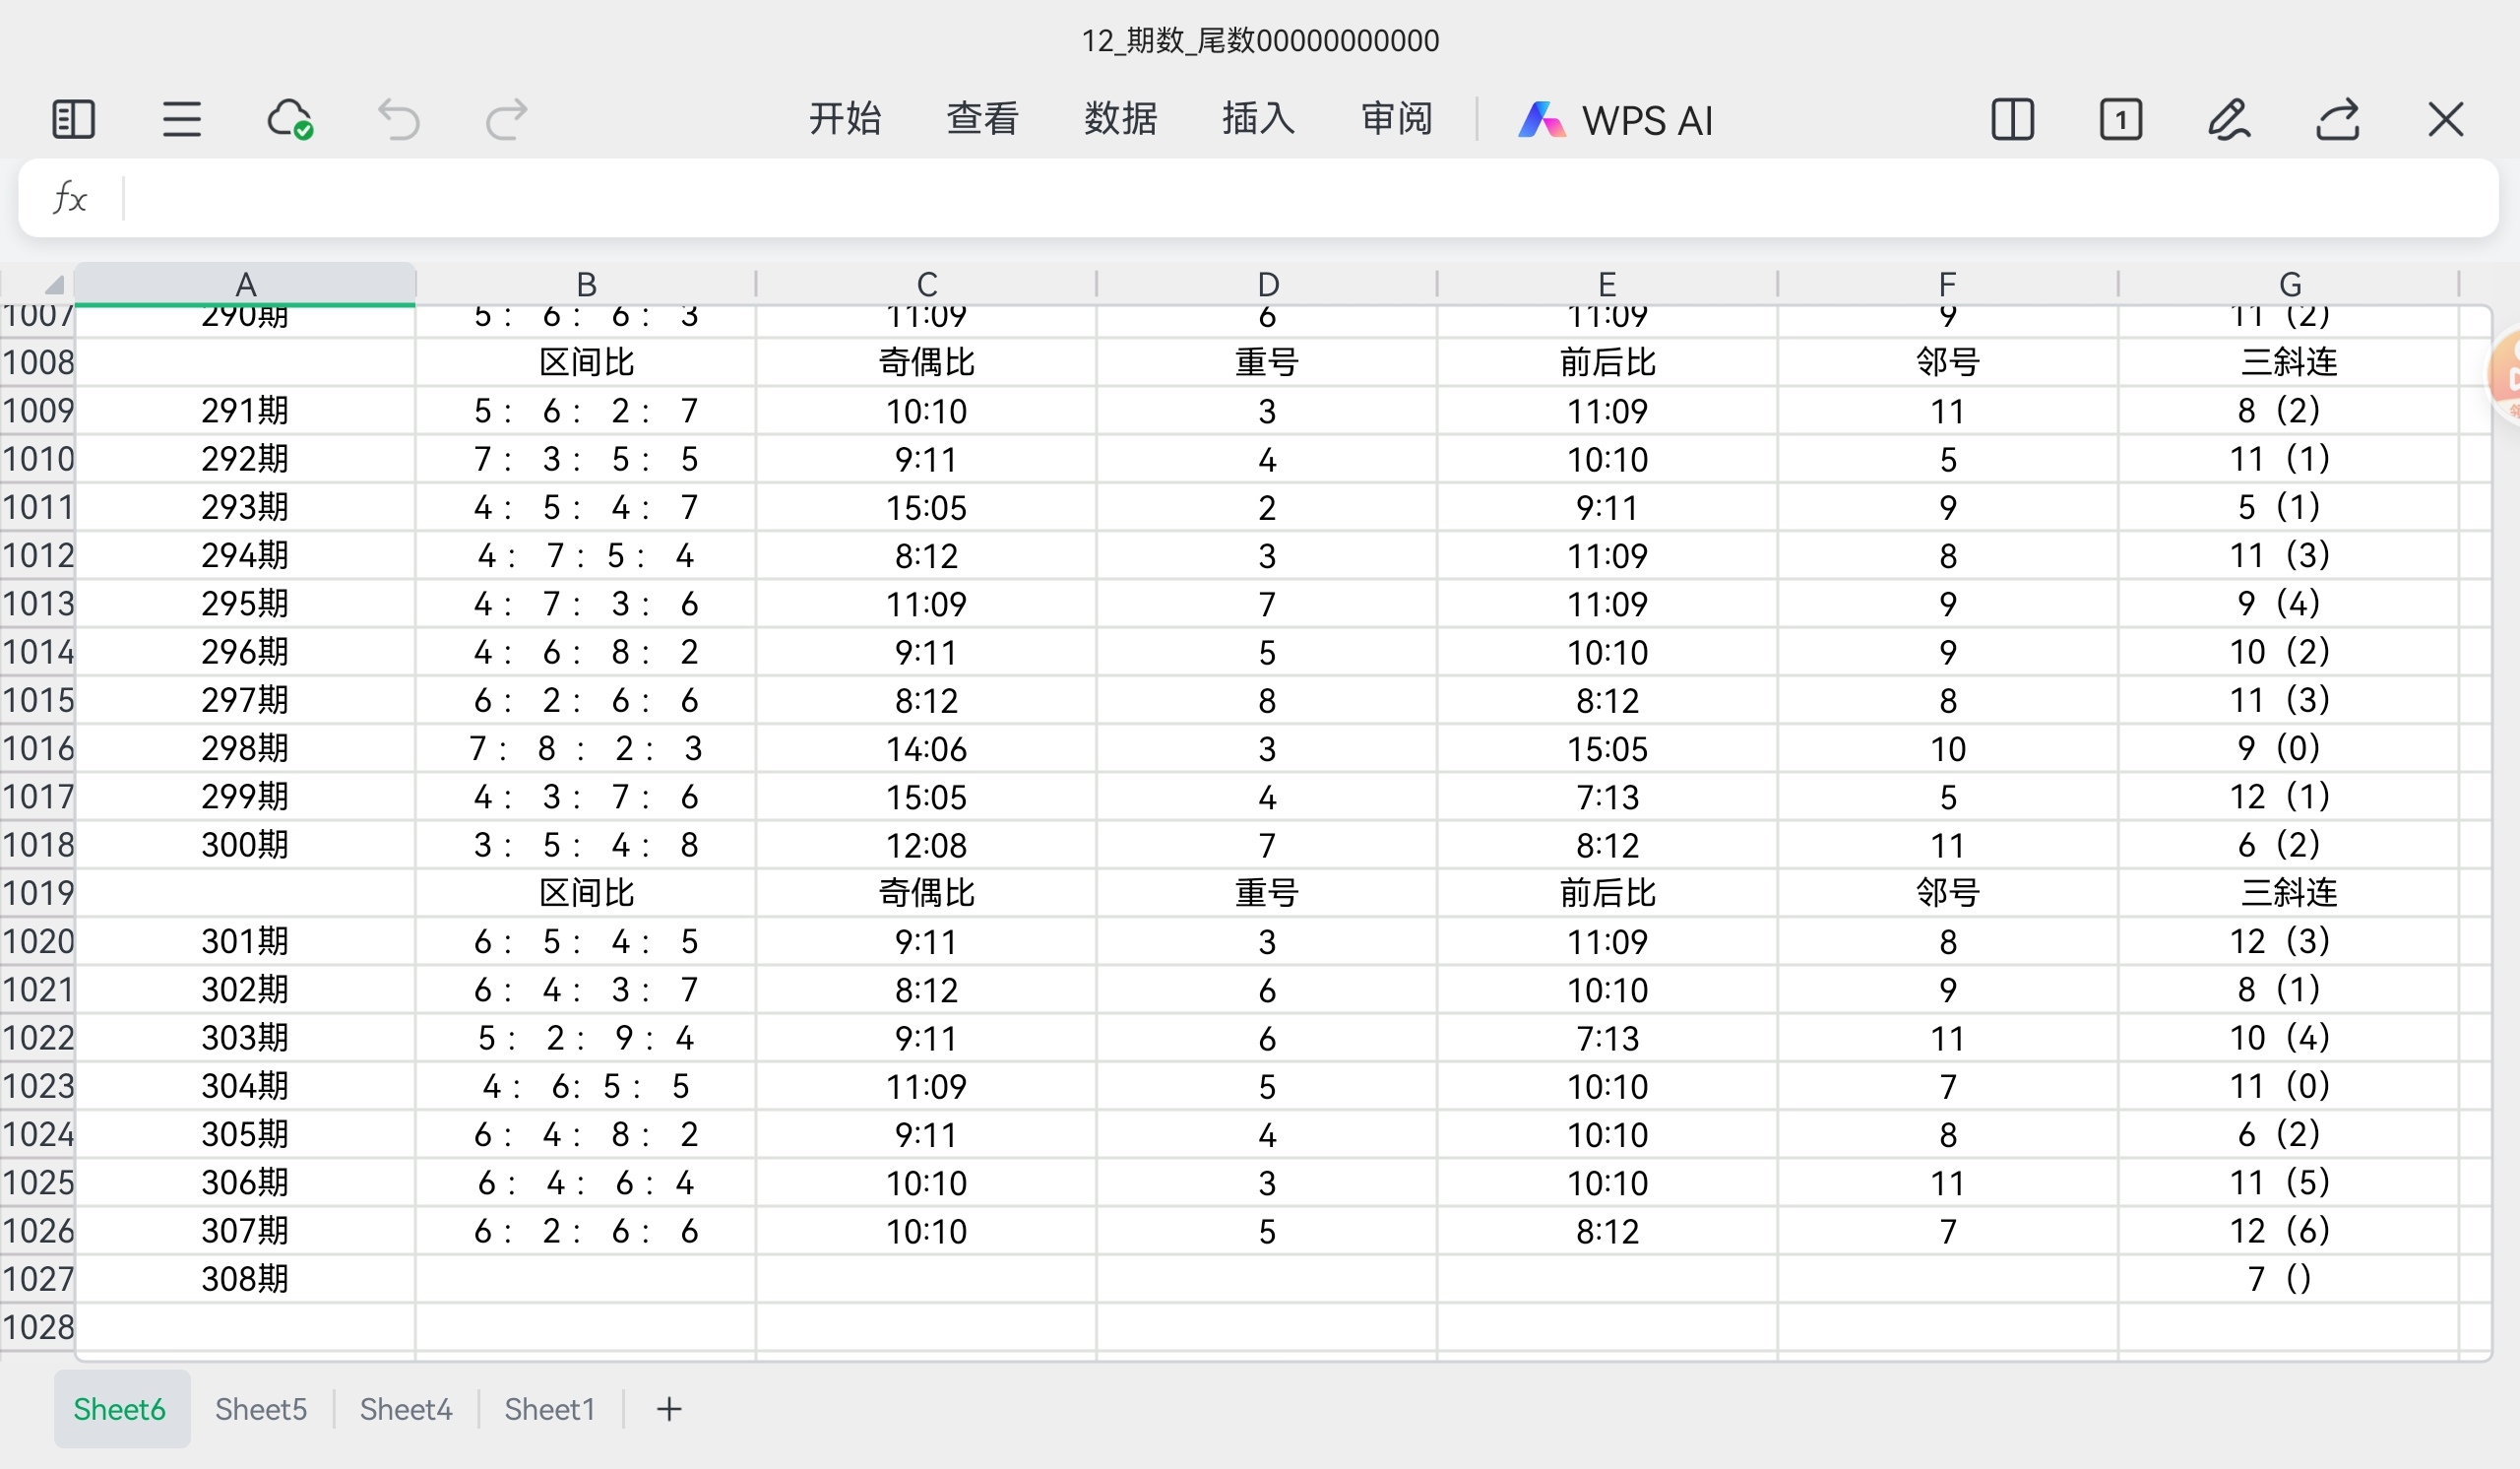Click the fx function icon
This screenshot has height=1469, width=2520.
click(70, 198)
